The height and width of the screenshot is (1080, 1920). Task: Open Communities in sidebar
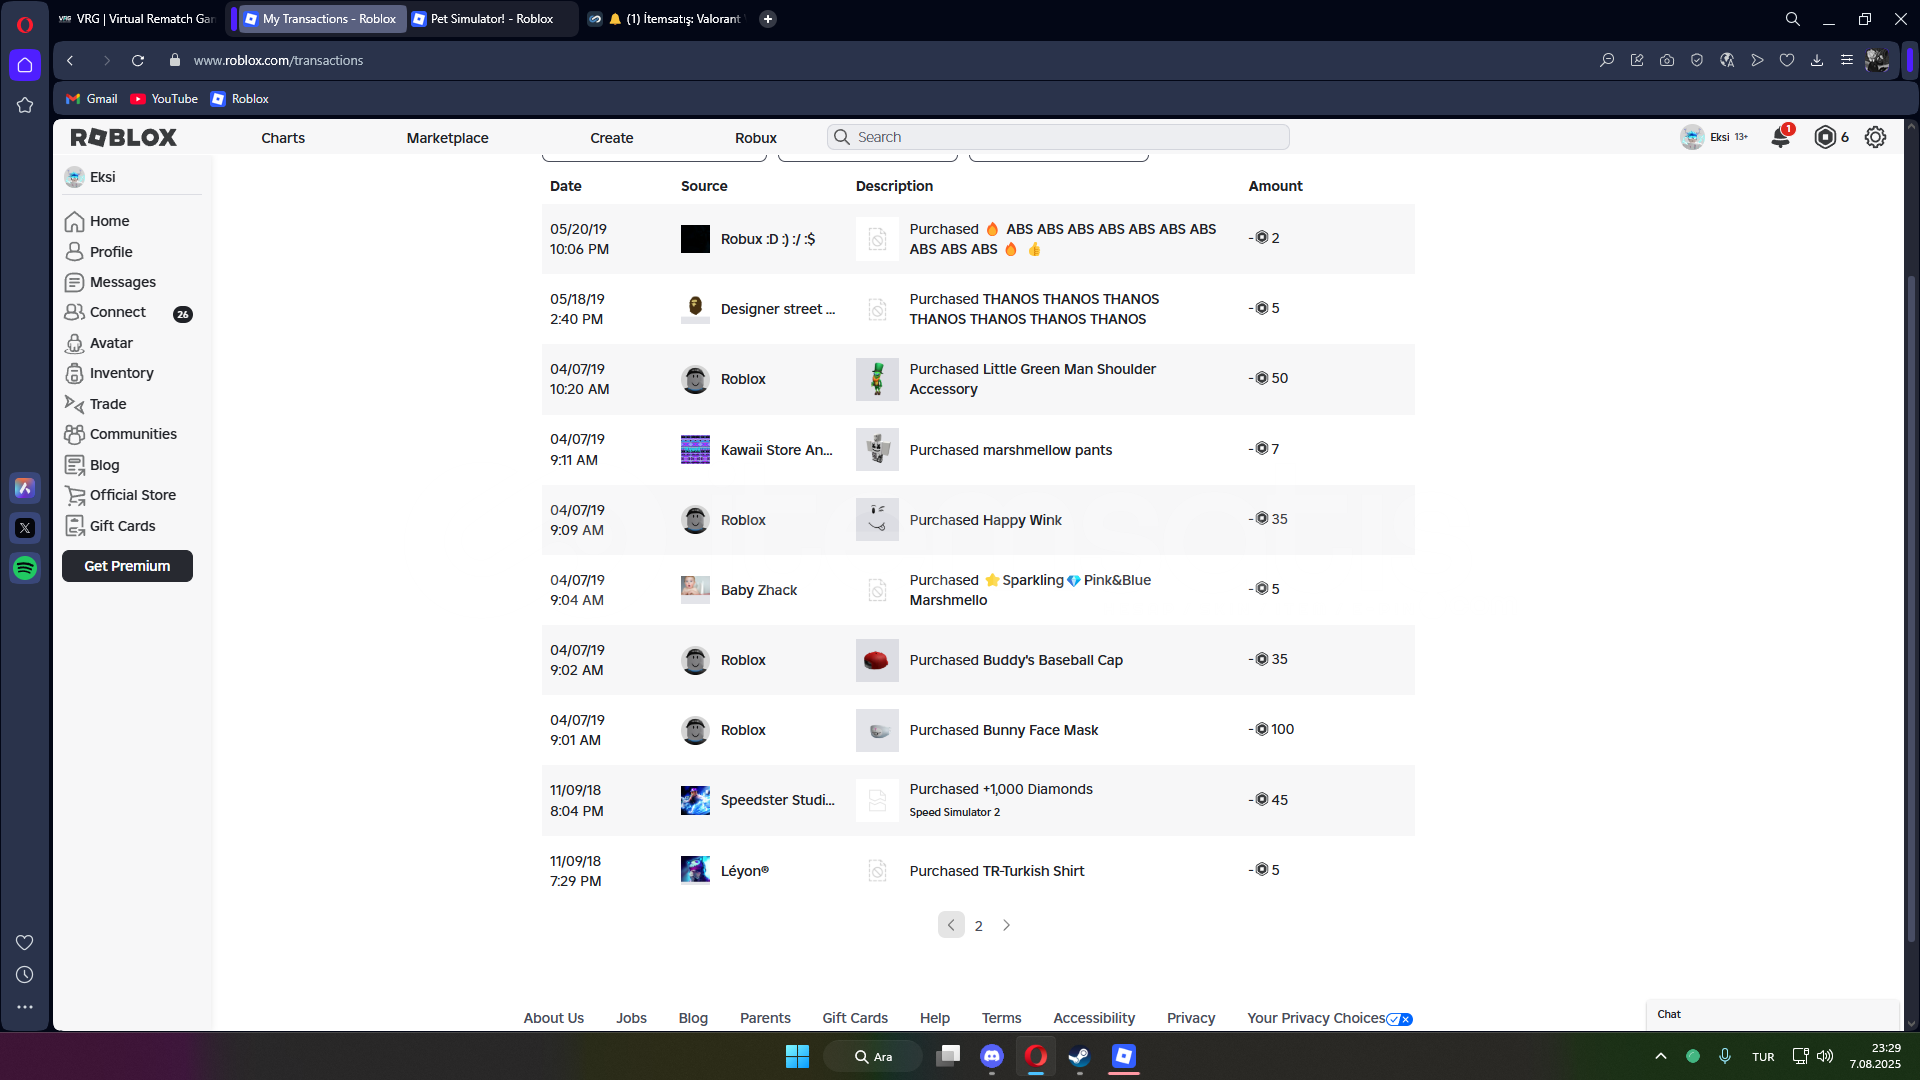coord(120,434)
